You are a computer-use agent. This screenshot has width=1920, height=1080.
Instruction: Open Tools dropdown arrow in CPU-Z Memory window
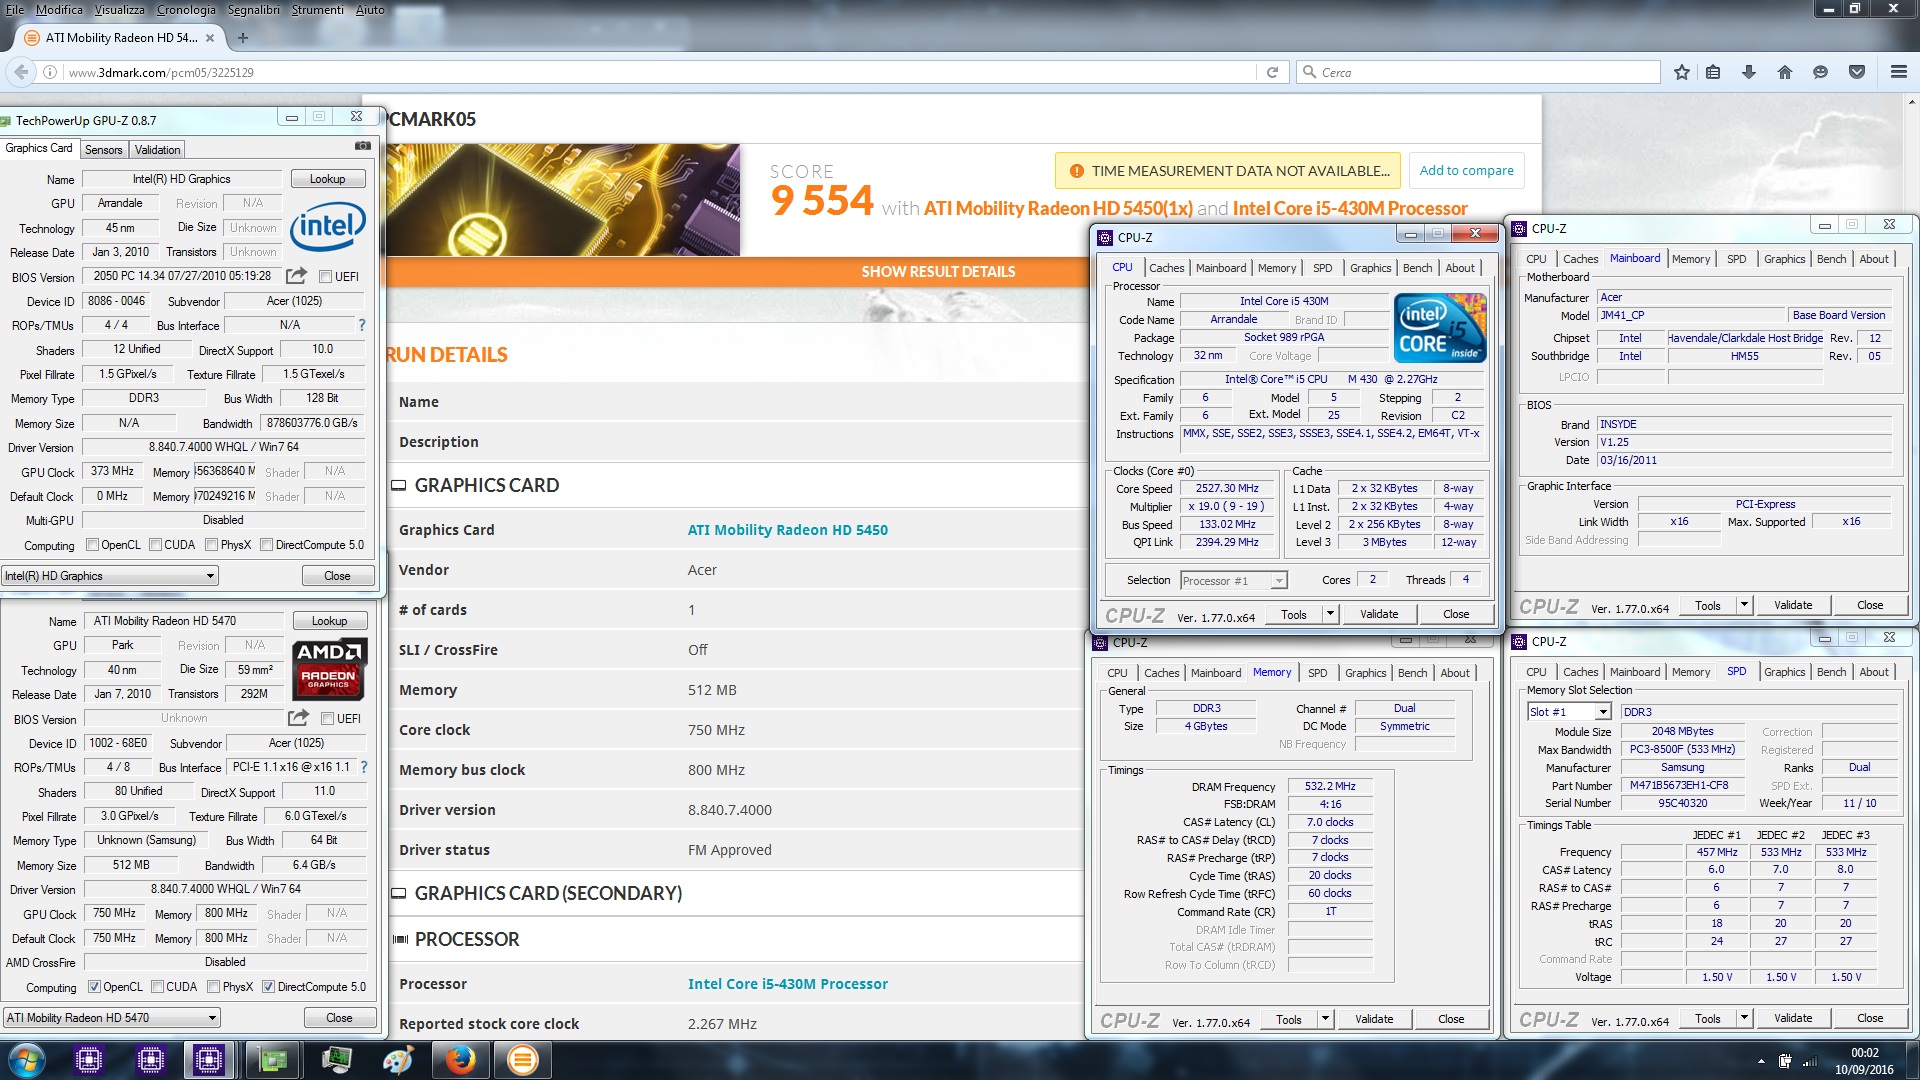coord(1325,1019)
